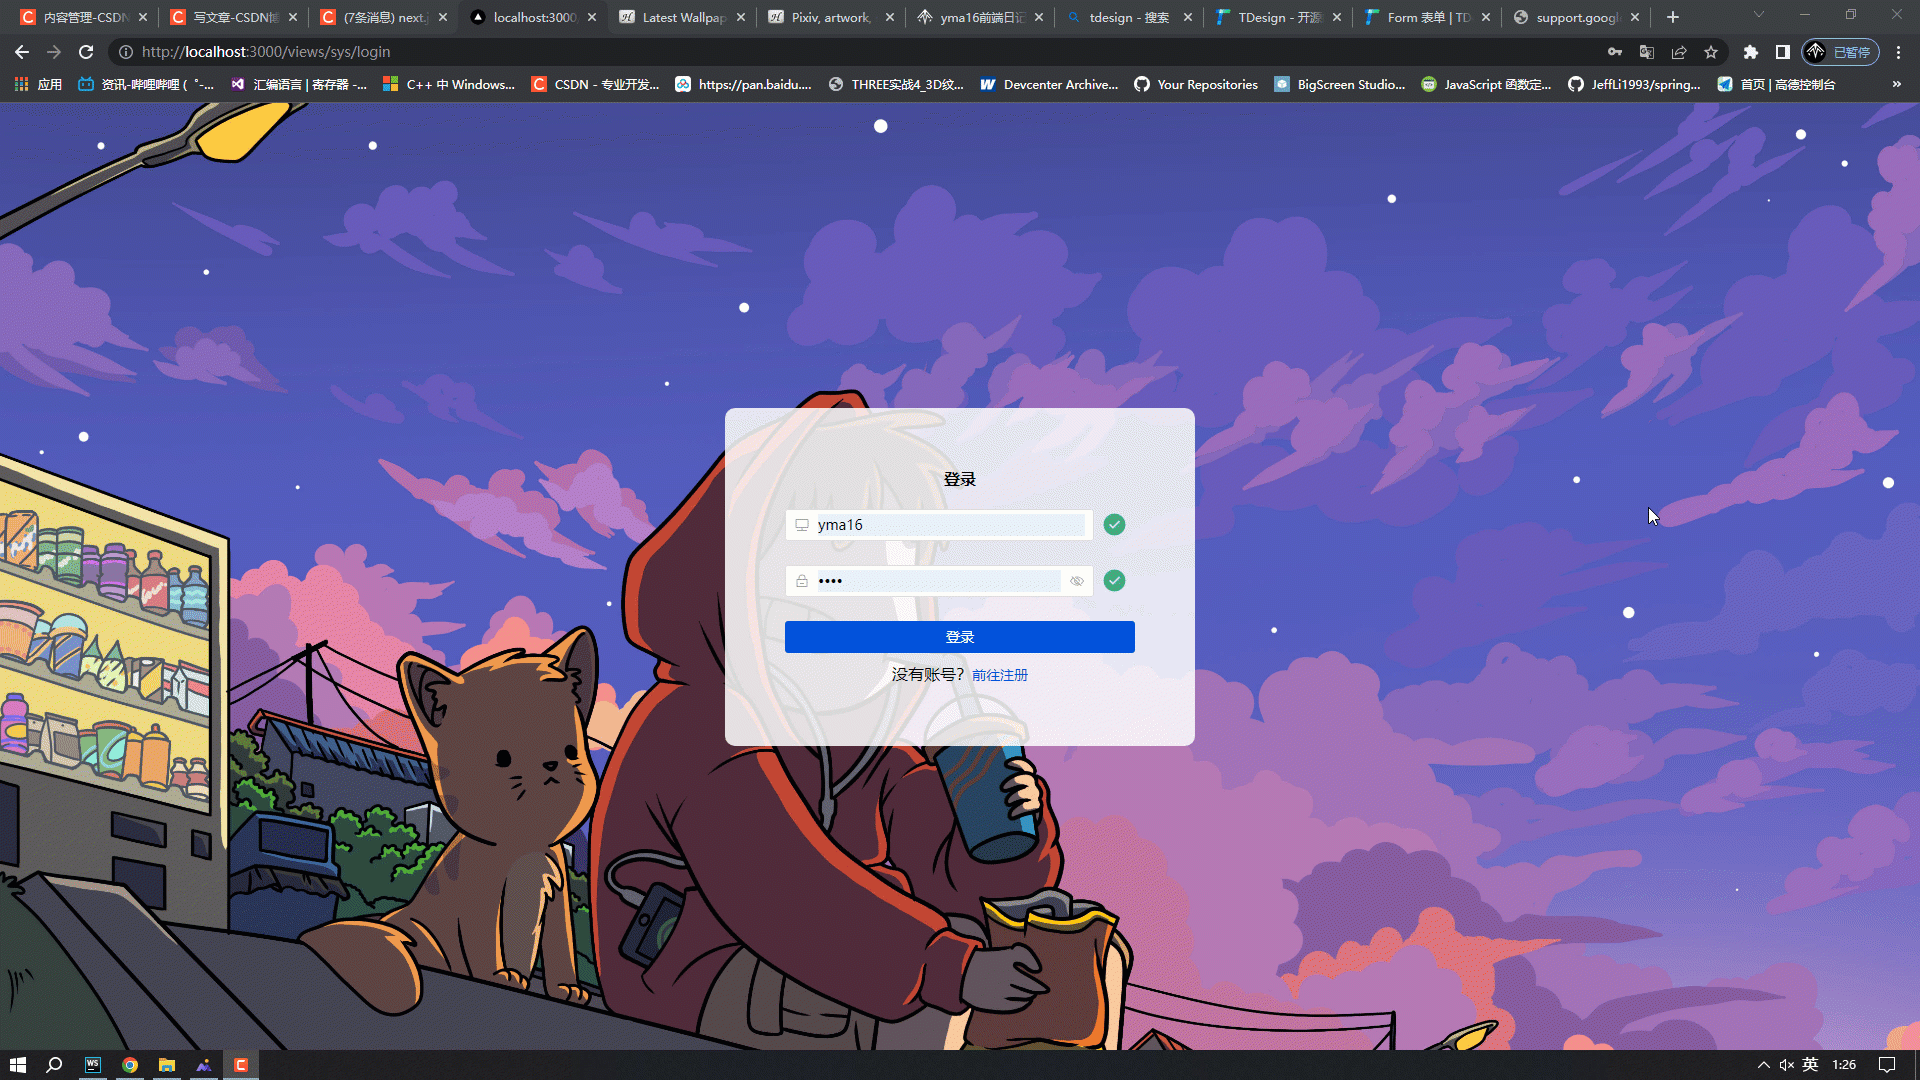Viewport: 1920px width, 1080px height.
Task: Click the translate page icon
Action: [1647, 52]
